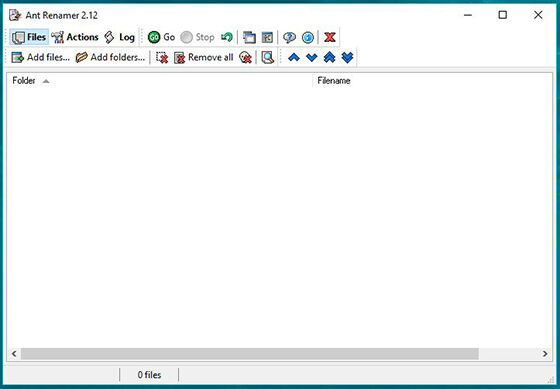Close the Ant Renamer window

[x=538, y=15]
